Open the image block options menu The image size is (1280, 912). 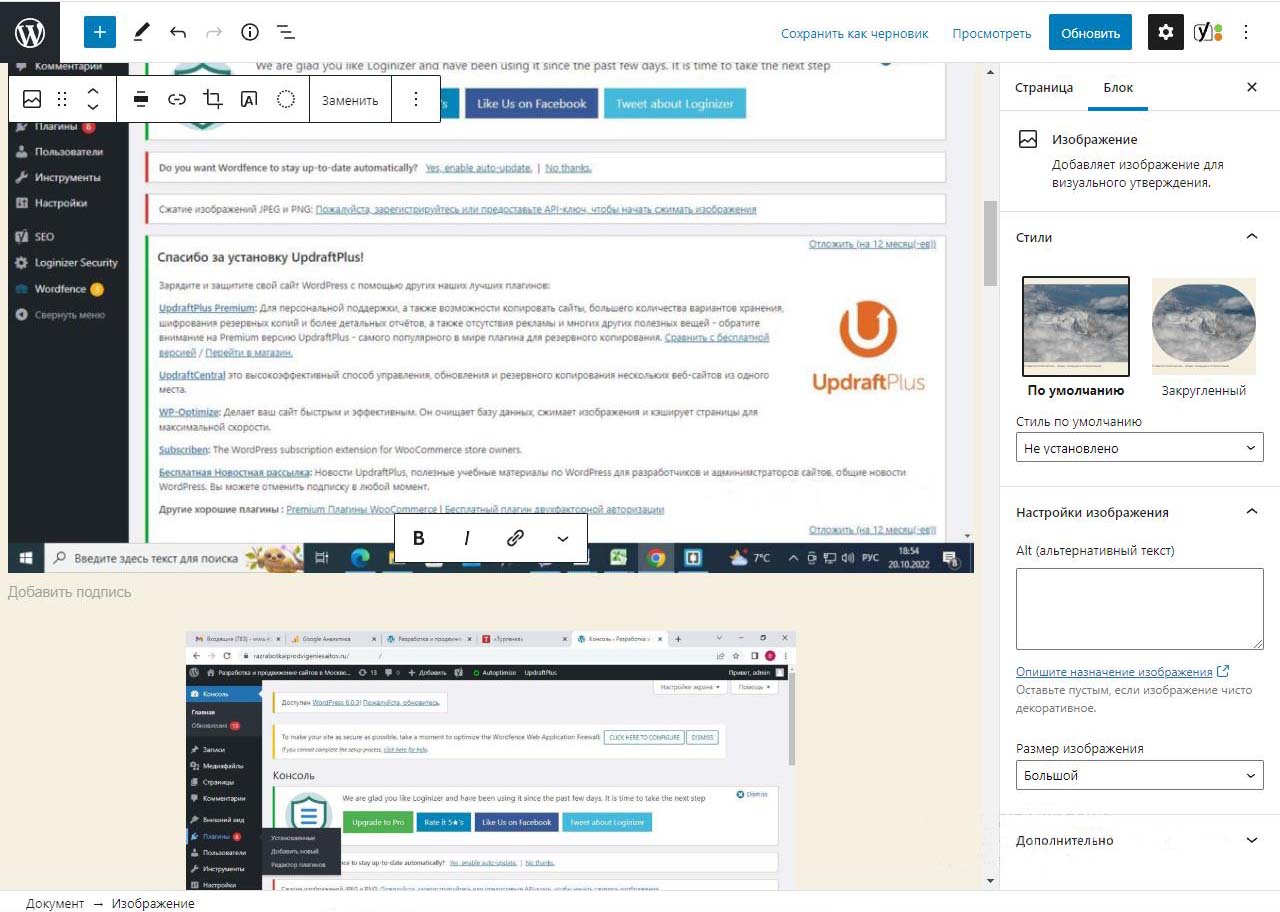(x=416, y=99)
